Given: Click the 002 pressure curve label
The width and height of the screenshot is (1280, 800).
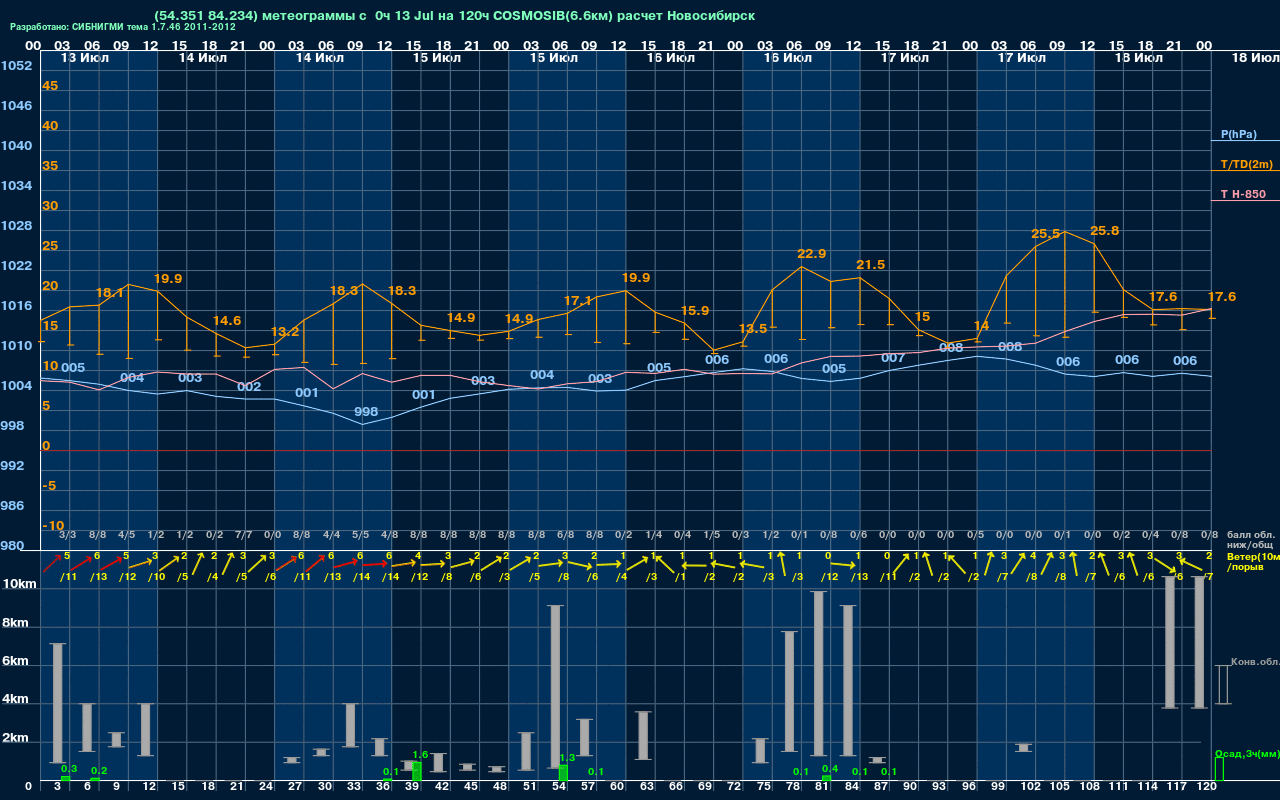Looking at the screenshot, I should [x=249, y=387].
